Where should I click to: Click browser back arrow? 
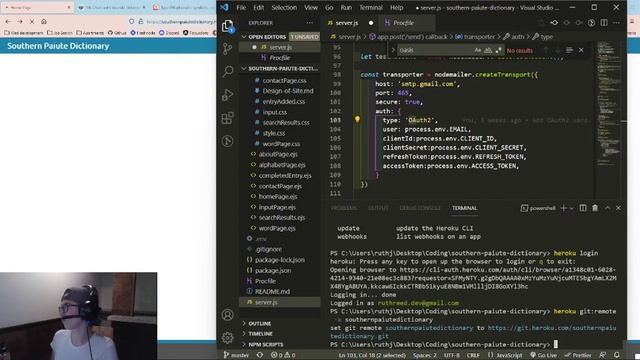[9, 21]
